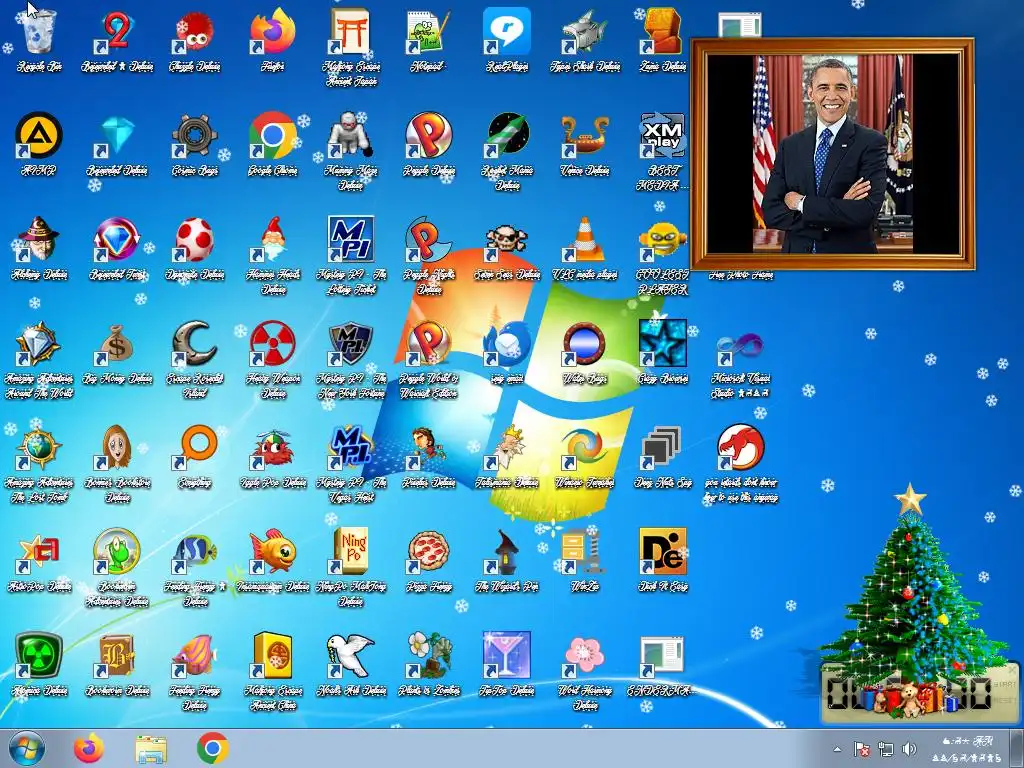Launch Alchemy Deluxe wizard icon
Image resolution: width=1024 pixels, height=768 pixels.
(x=39, y=239)
